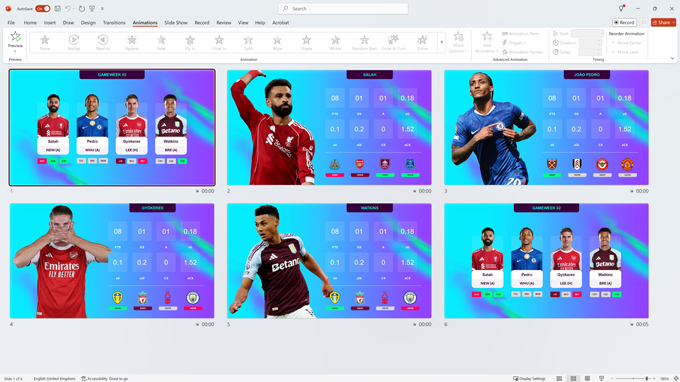This screenshot has height=382, width=680.
Task: Open the lightbulb notifications icon
Action: tap(621, 9)
